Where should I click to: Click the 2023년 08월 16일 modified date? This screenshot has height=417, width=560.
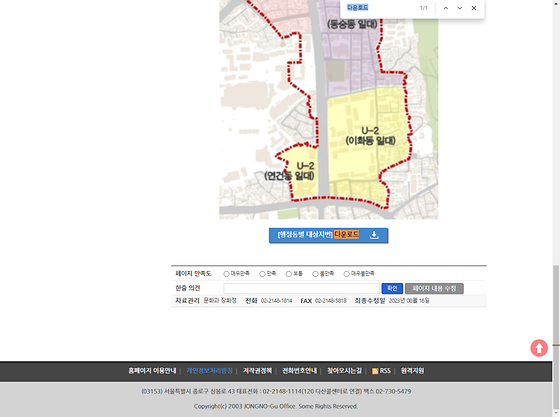(409, 301)
